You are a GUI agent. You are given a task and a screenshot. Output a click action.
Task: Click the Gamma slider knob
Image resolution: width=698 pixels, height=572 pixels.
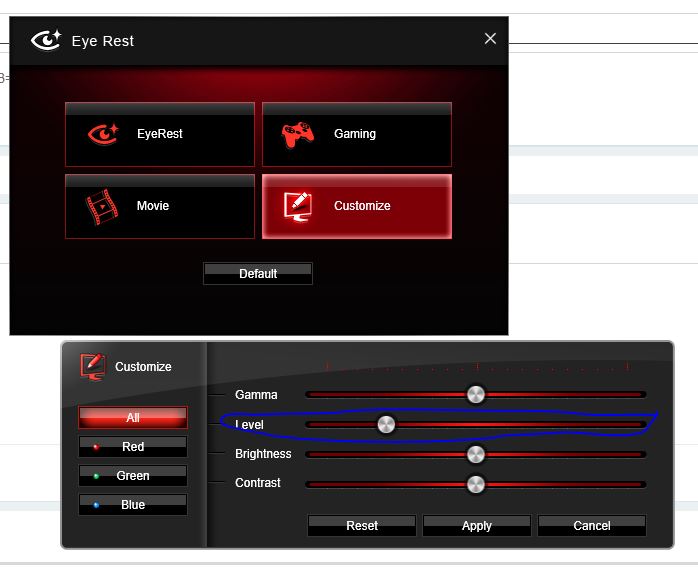tap(475, 394)
